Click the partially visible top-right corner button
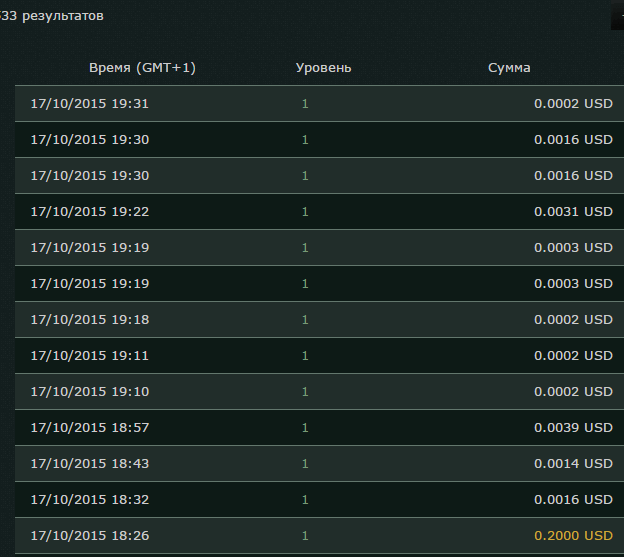Image resolution: width=624 pixels, height=557 pixels. click(x=615, y=16)
